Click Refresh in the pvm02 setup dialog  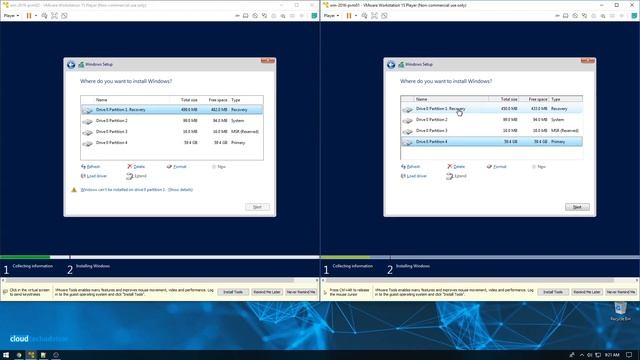90,167
